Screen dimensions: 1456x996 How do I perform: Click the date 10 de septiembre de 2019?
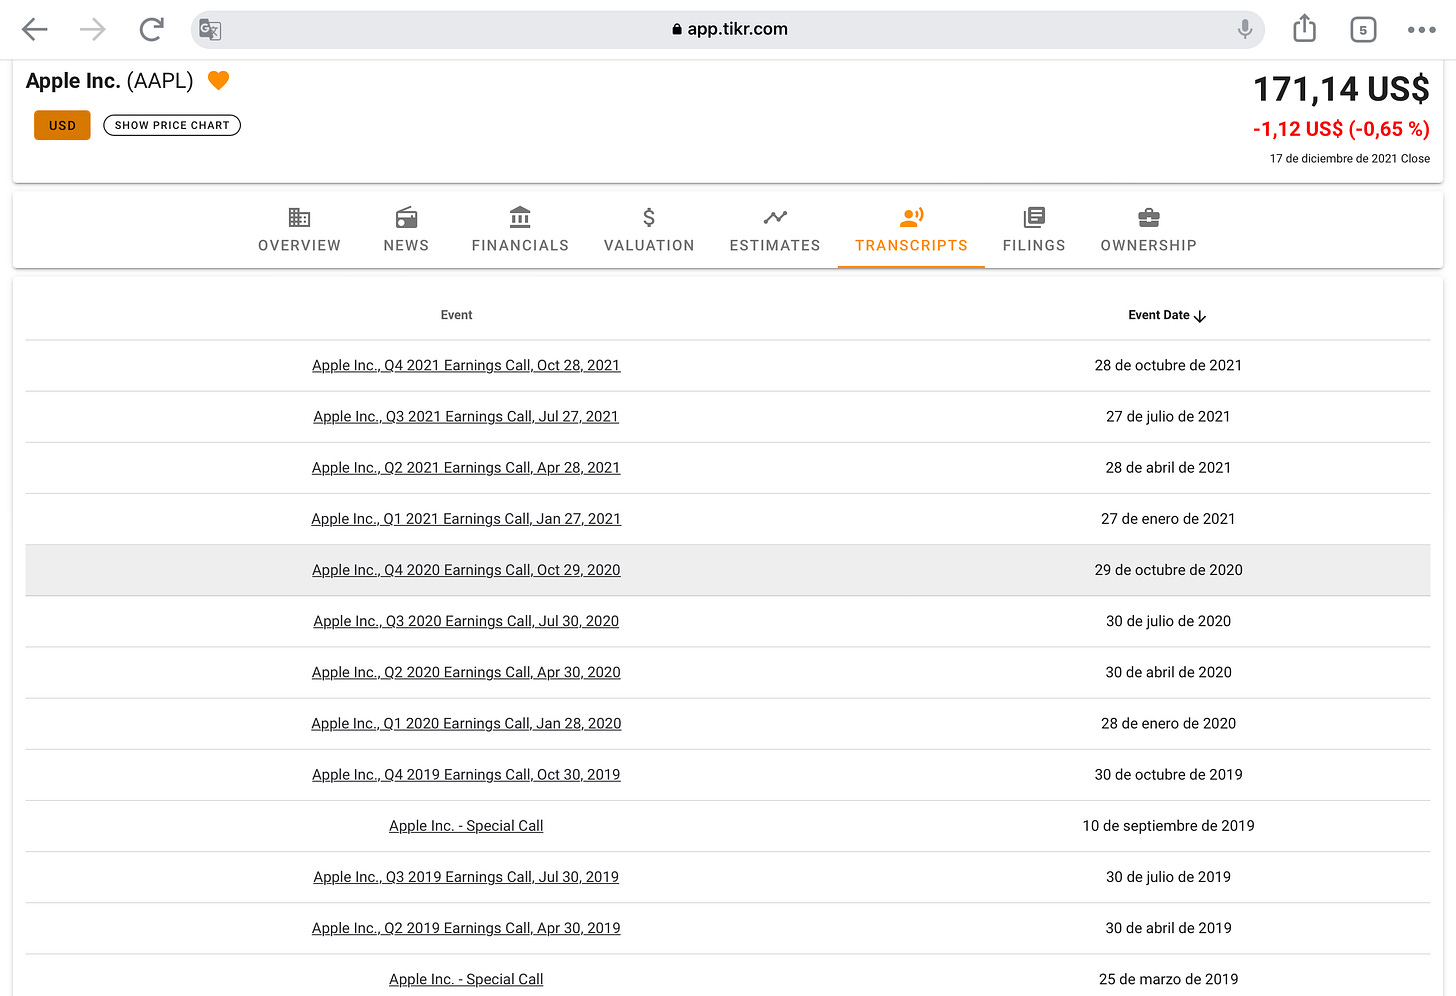1168,826
